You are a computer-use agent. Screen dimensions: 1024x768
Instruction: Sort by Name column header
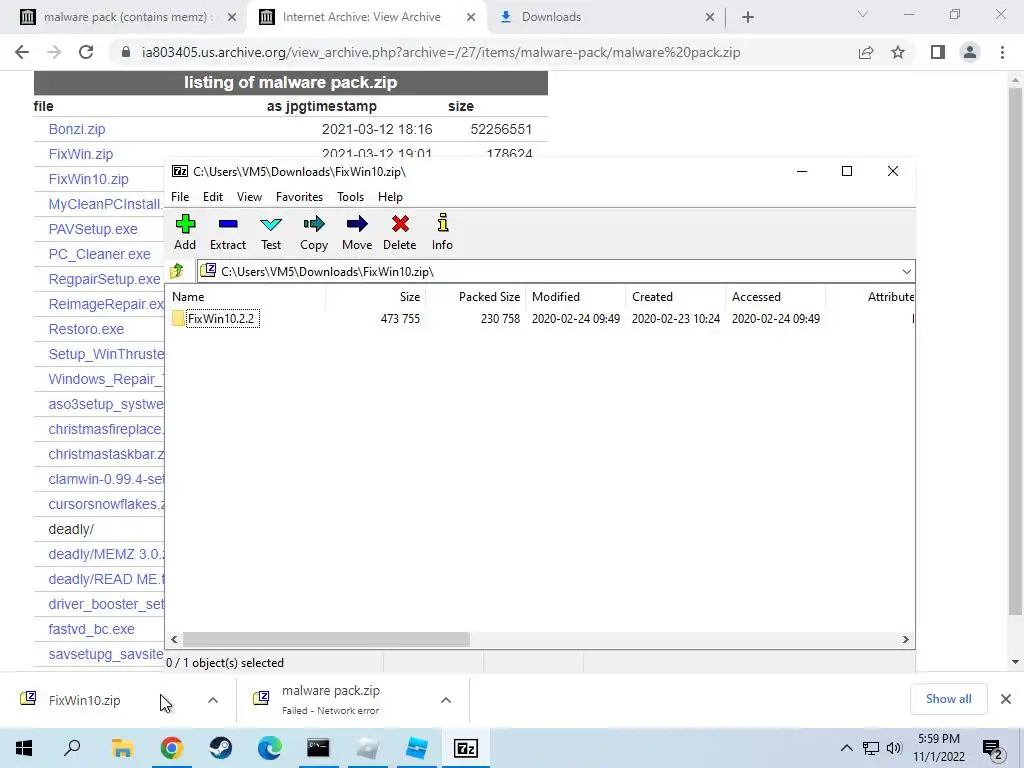247,296
